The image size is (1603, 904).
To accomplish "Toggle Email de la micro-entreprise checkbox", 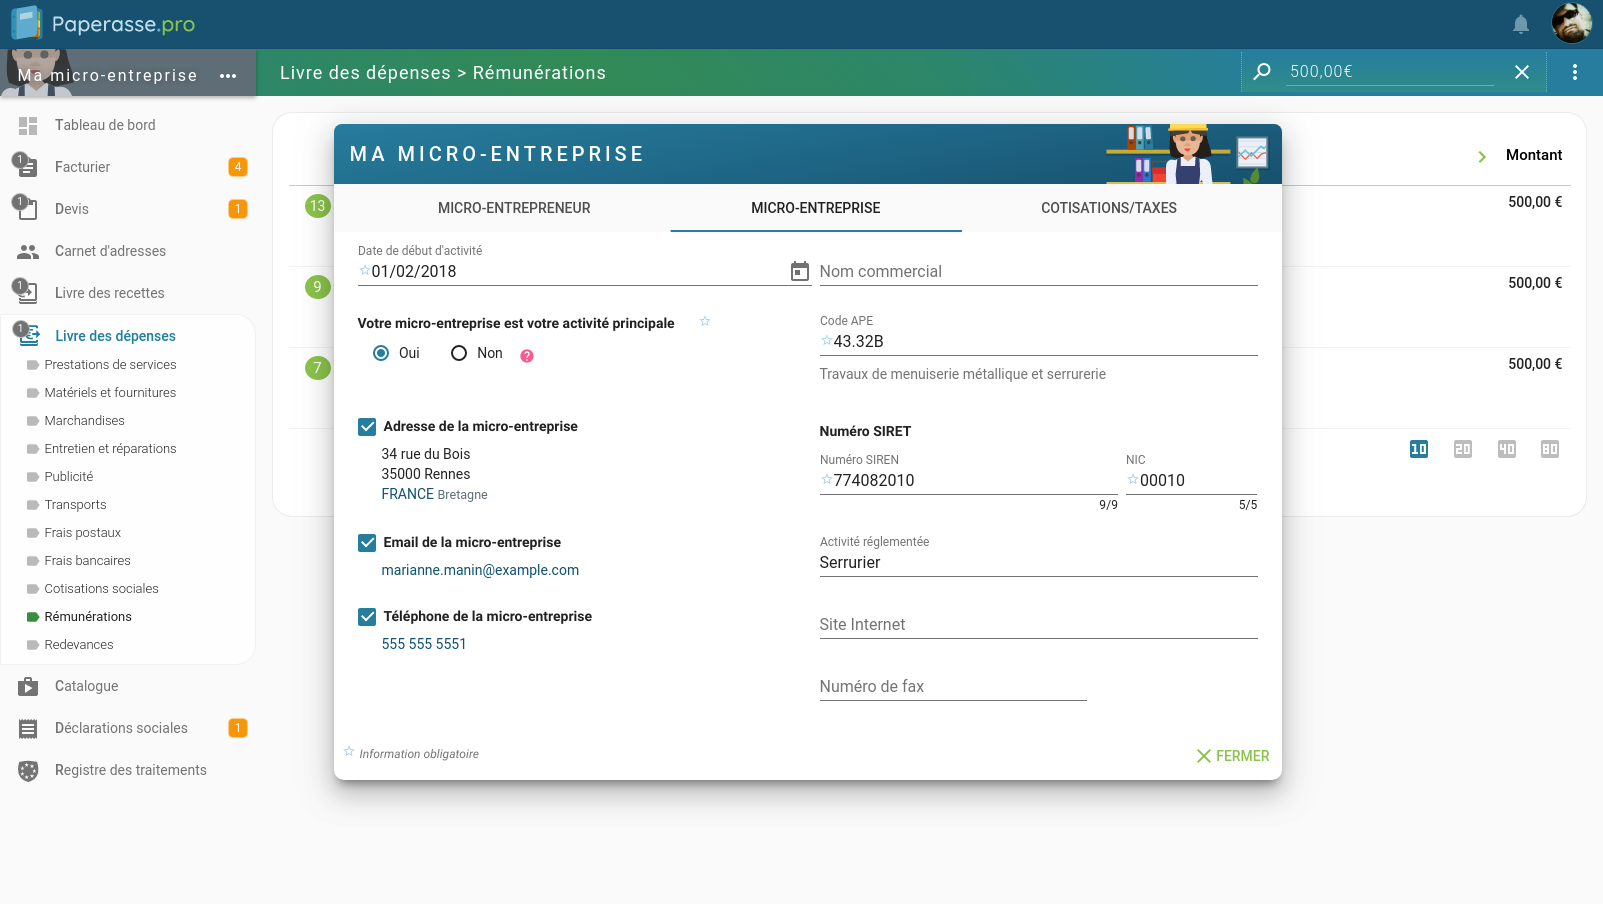I will pyautogui.click(x=367, y=543).
